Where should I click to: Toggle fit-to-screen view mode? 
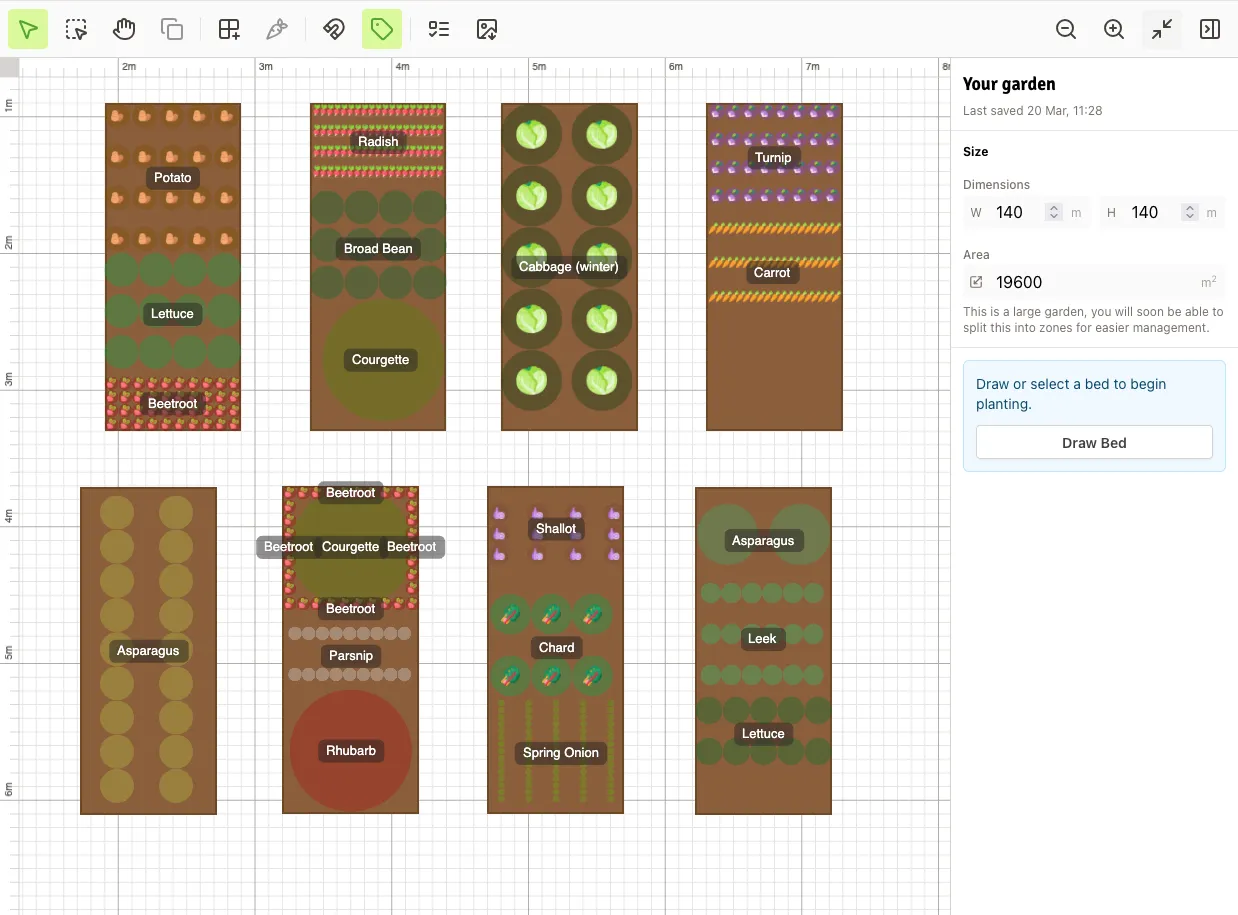pyautogui.click(x=1161, y=29)
